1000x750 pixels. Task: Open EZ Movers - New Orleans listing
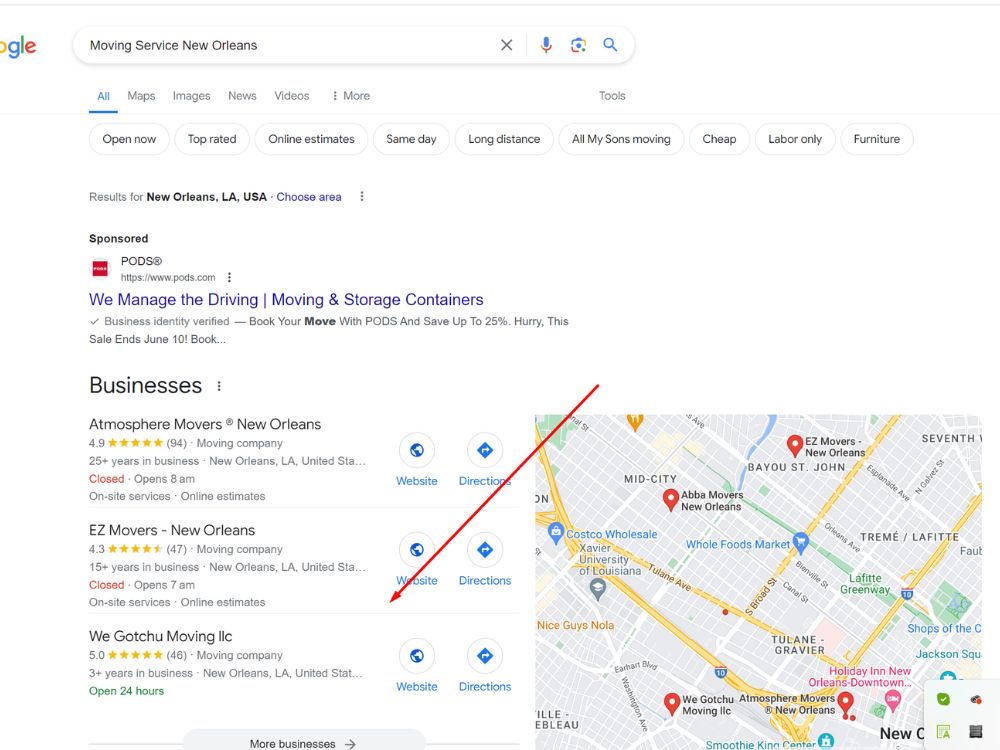(172, 530)
